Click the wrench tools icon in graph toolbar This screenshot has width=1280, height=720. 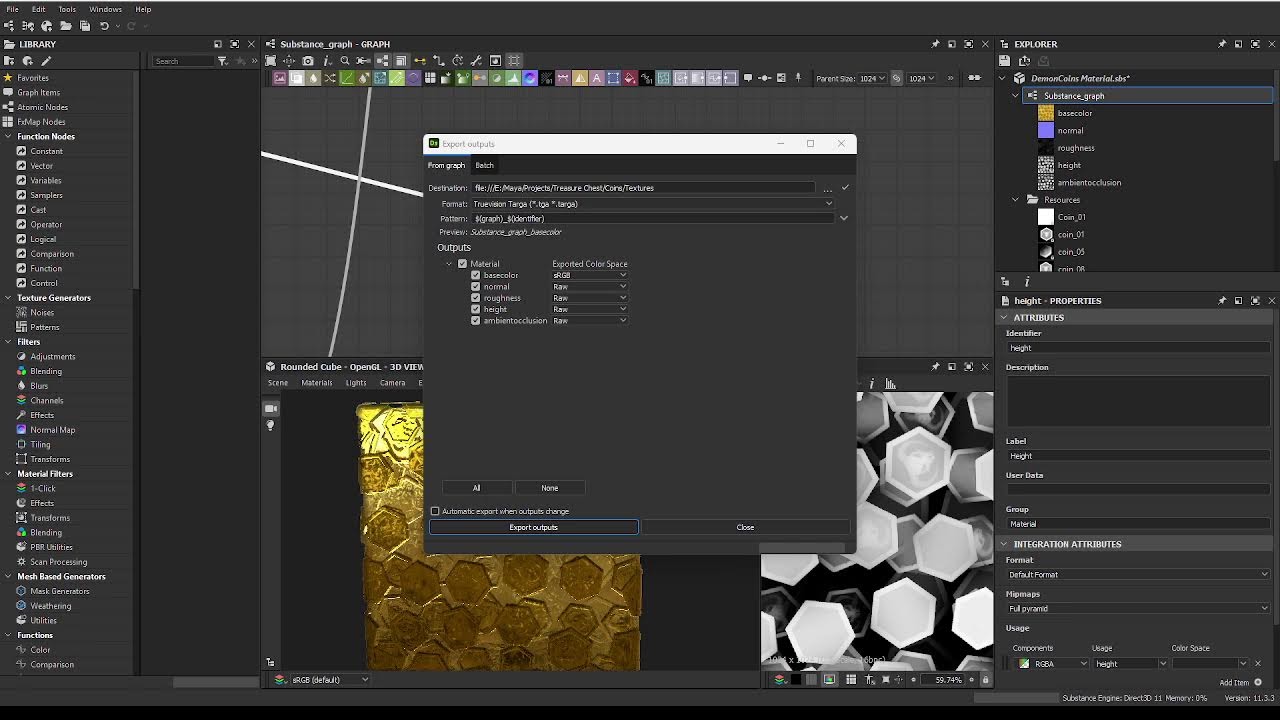[x=476, y=61]
